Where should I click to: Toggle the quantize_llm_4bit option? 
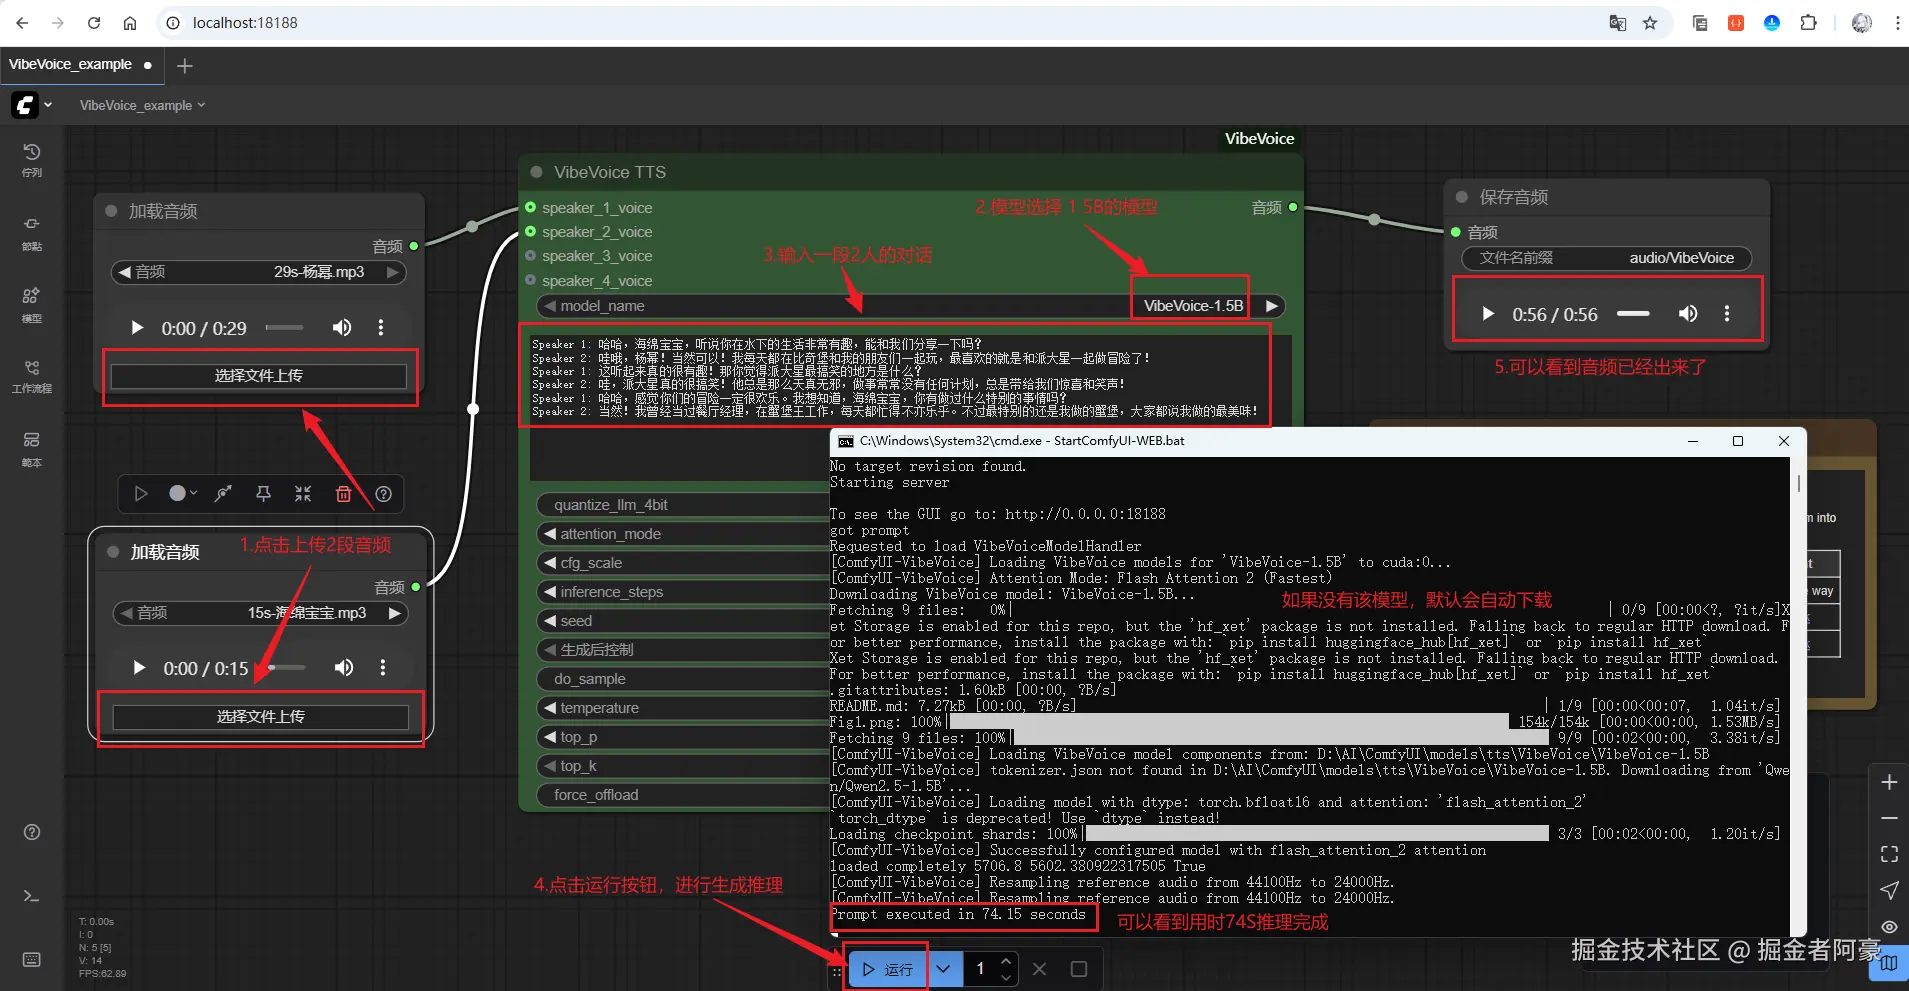click(683, 505)
